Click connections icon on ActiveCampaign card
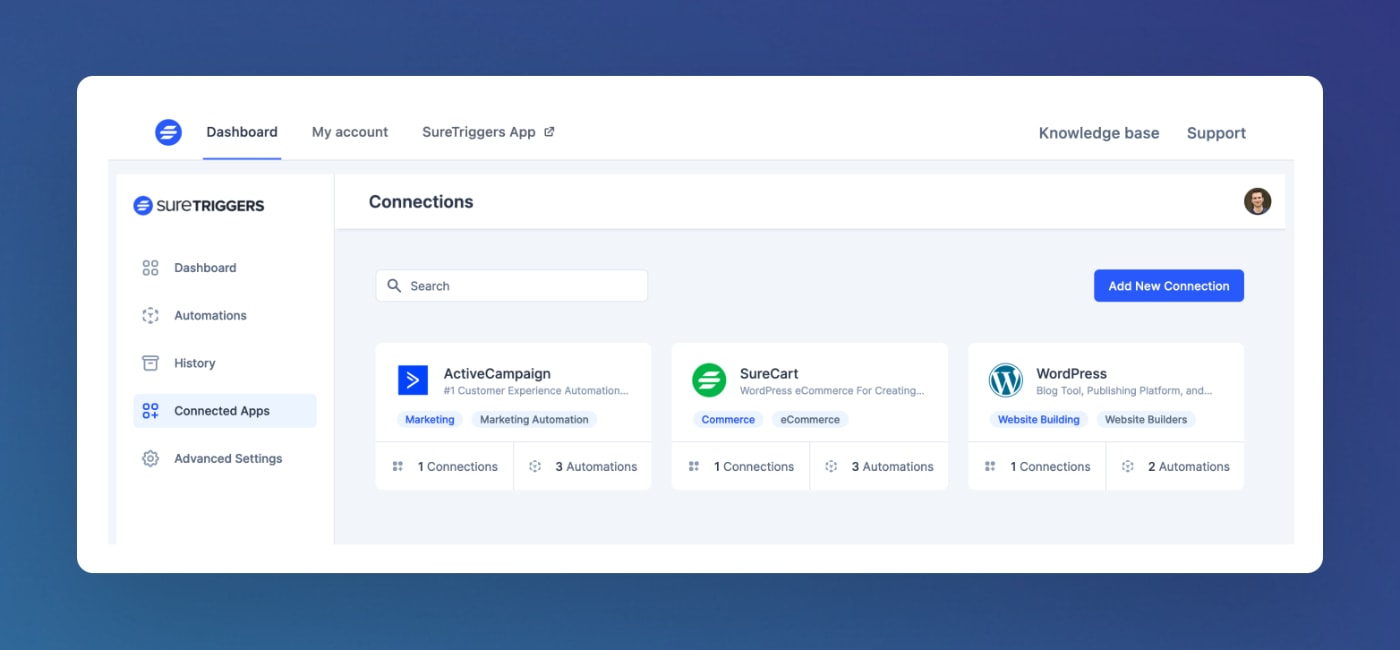This screenshot has height=650, width=1400. [397, 467]
